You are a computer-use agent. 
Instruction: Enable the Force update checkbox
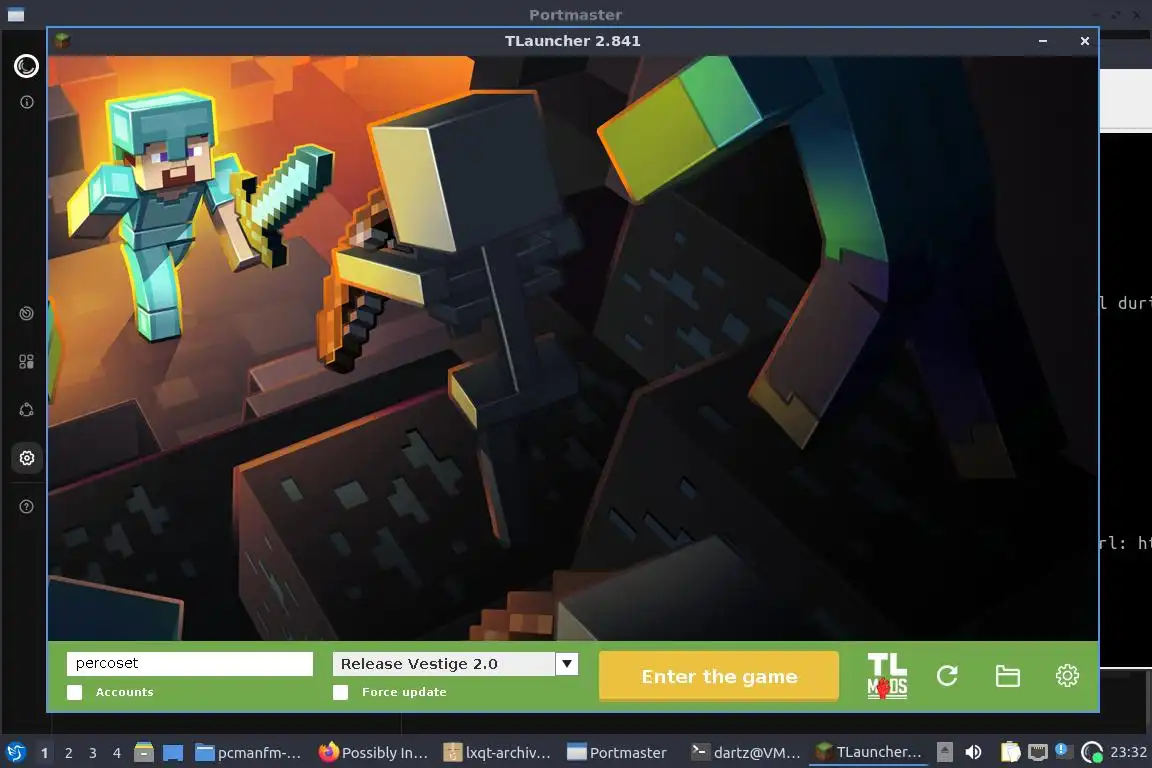340,692
